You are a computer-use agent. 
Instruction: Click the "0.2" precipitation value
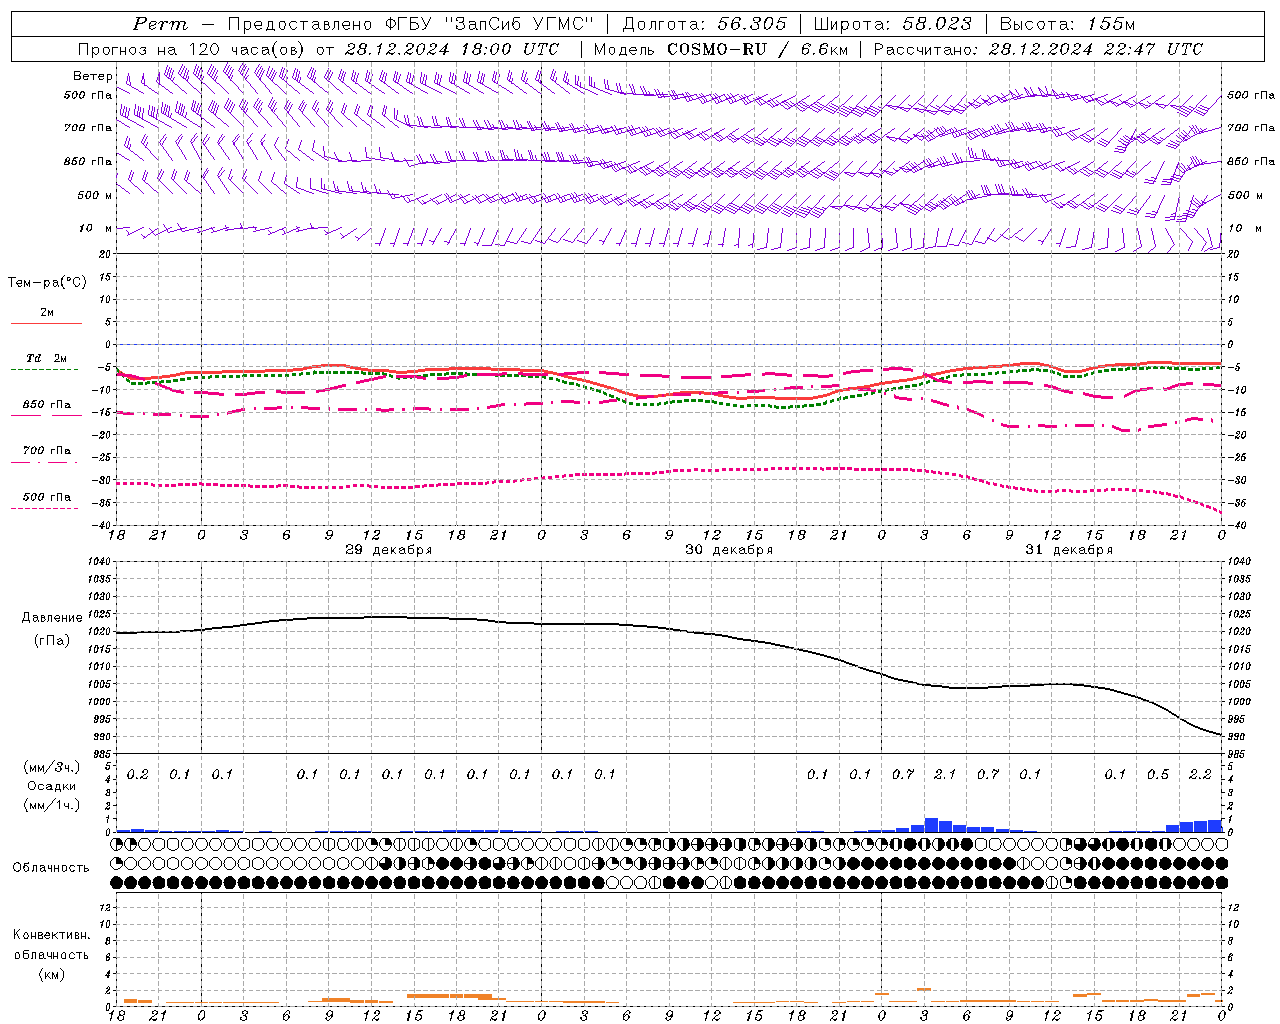[138, 775]
